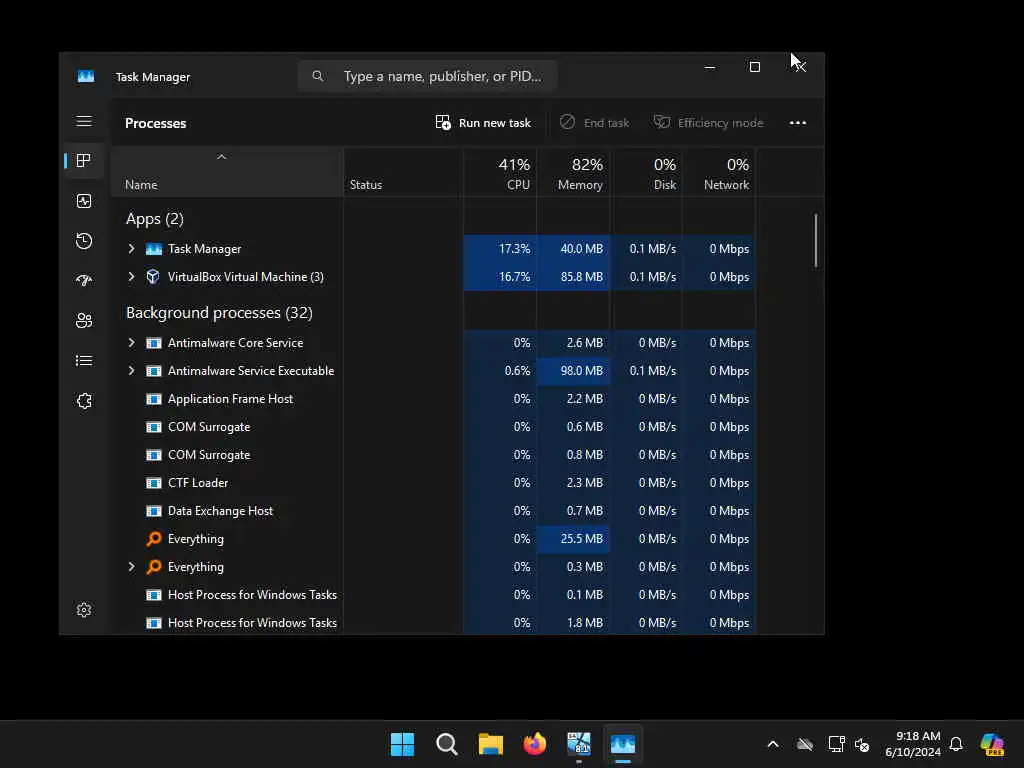Viewport: 1024px width, 768px height.
Task: Expand the second Everything process row
Action: click(131, 567)
